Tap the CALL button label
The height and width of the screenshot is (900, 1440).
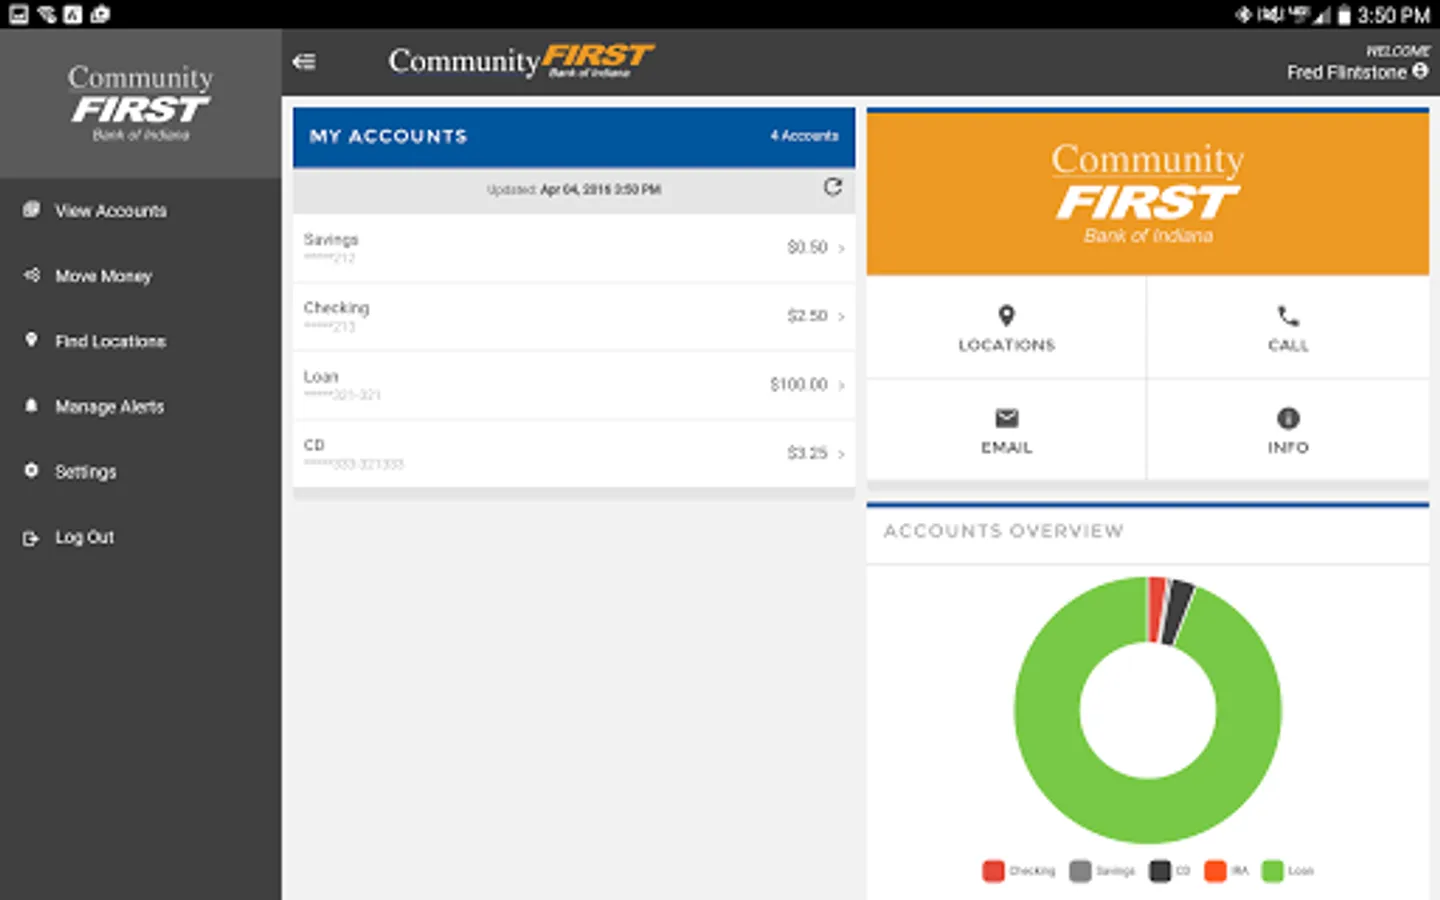(x=1288, y=345)
